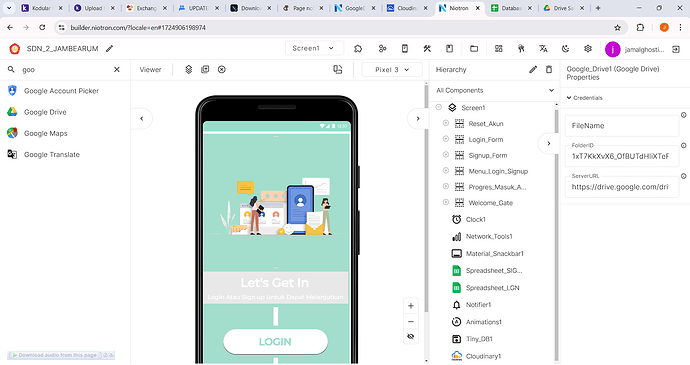Viewport: 690px width, 365px height.
Task: Expand the Reset_Akun node
Action: 445,123
